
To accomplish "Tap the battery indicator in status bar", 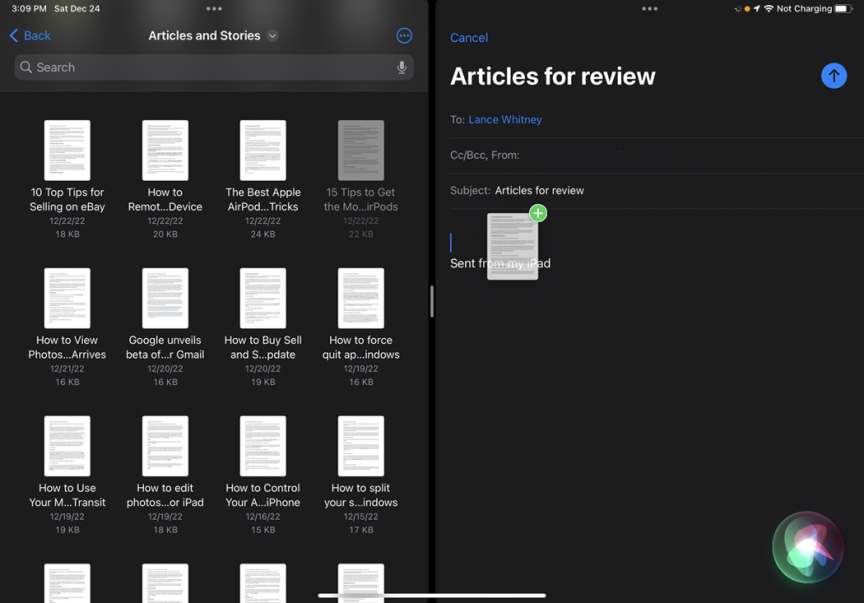I will [x=844, y=9].
